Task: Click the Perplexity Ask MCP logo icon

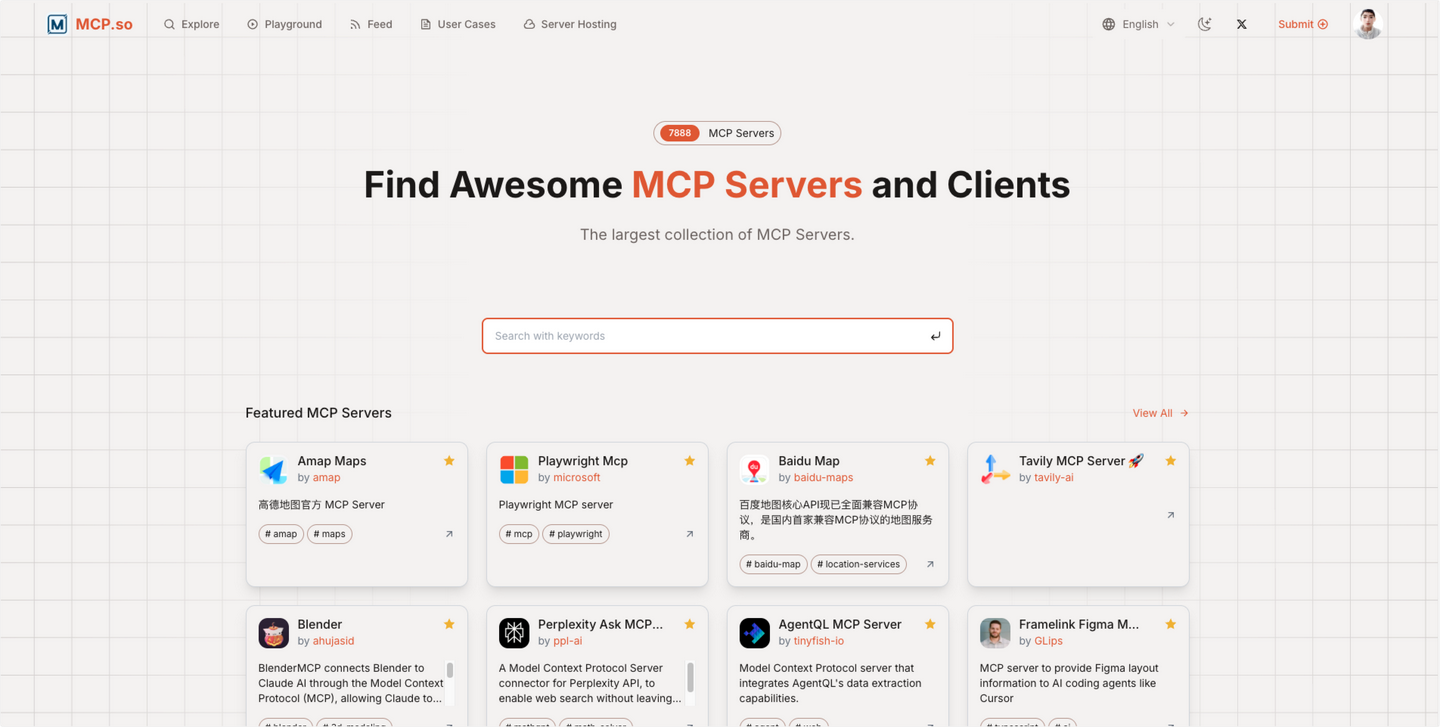Action: pos(514,633)
